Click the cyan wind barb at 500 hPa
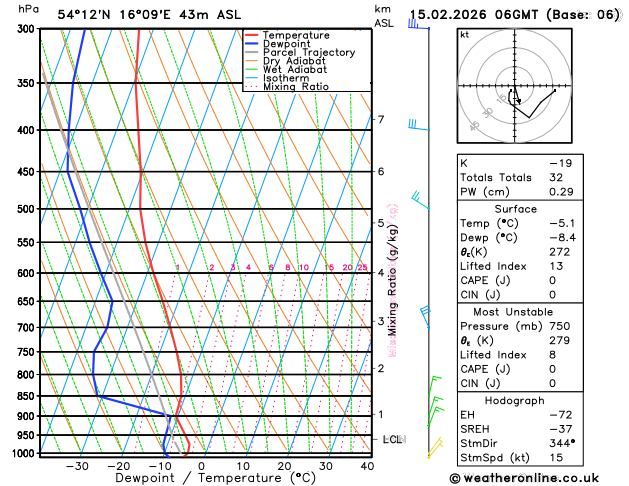This screenshot has width=629, height=486. coord(420,200)
